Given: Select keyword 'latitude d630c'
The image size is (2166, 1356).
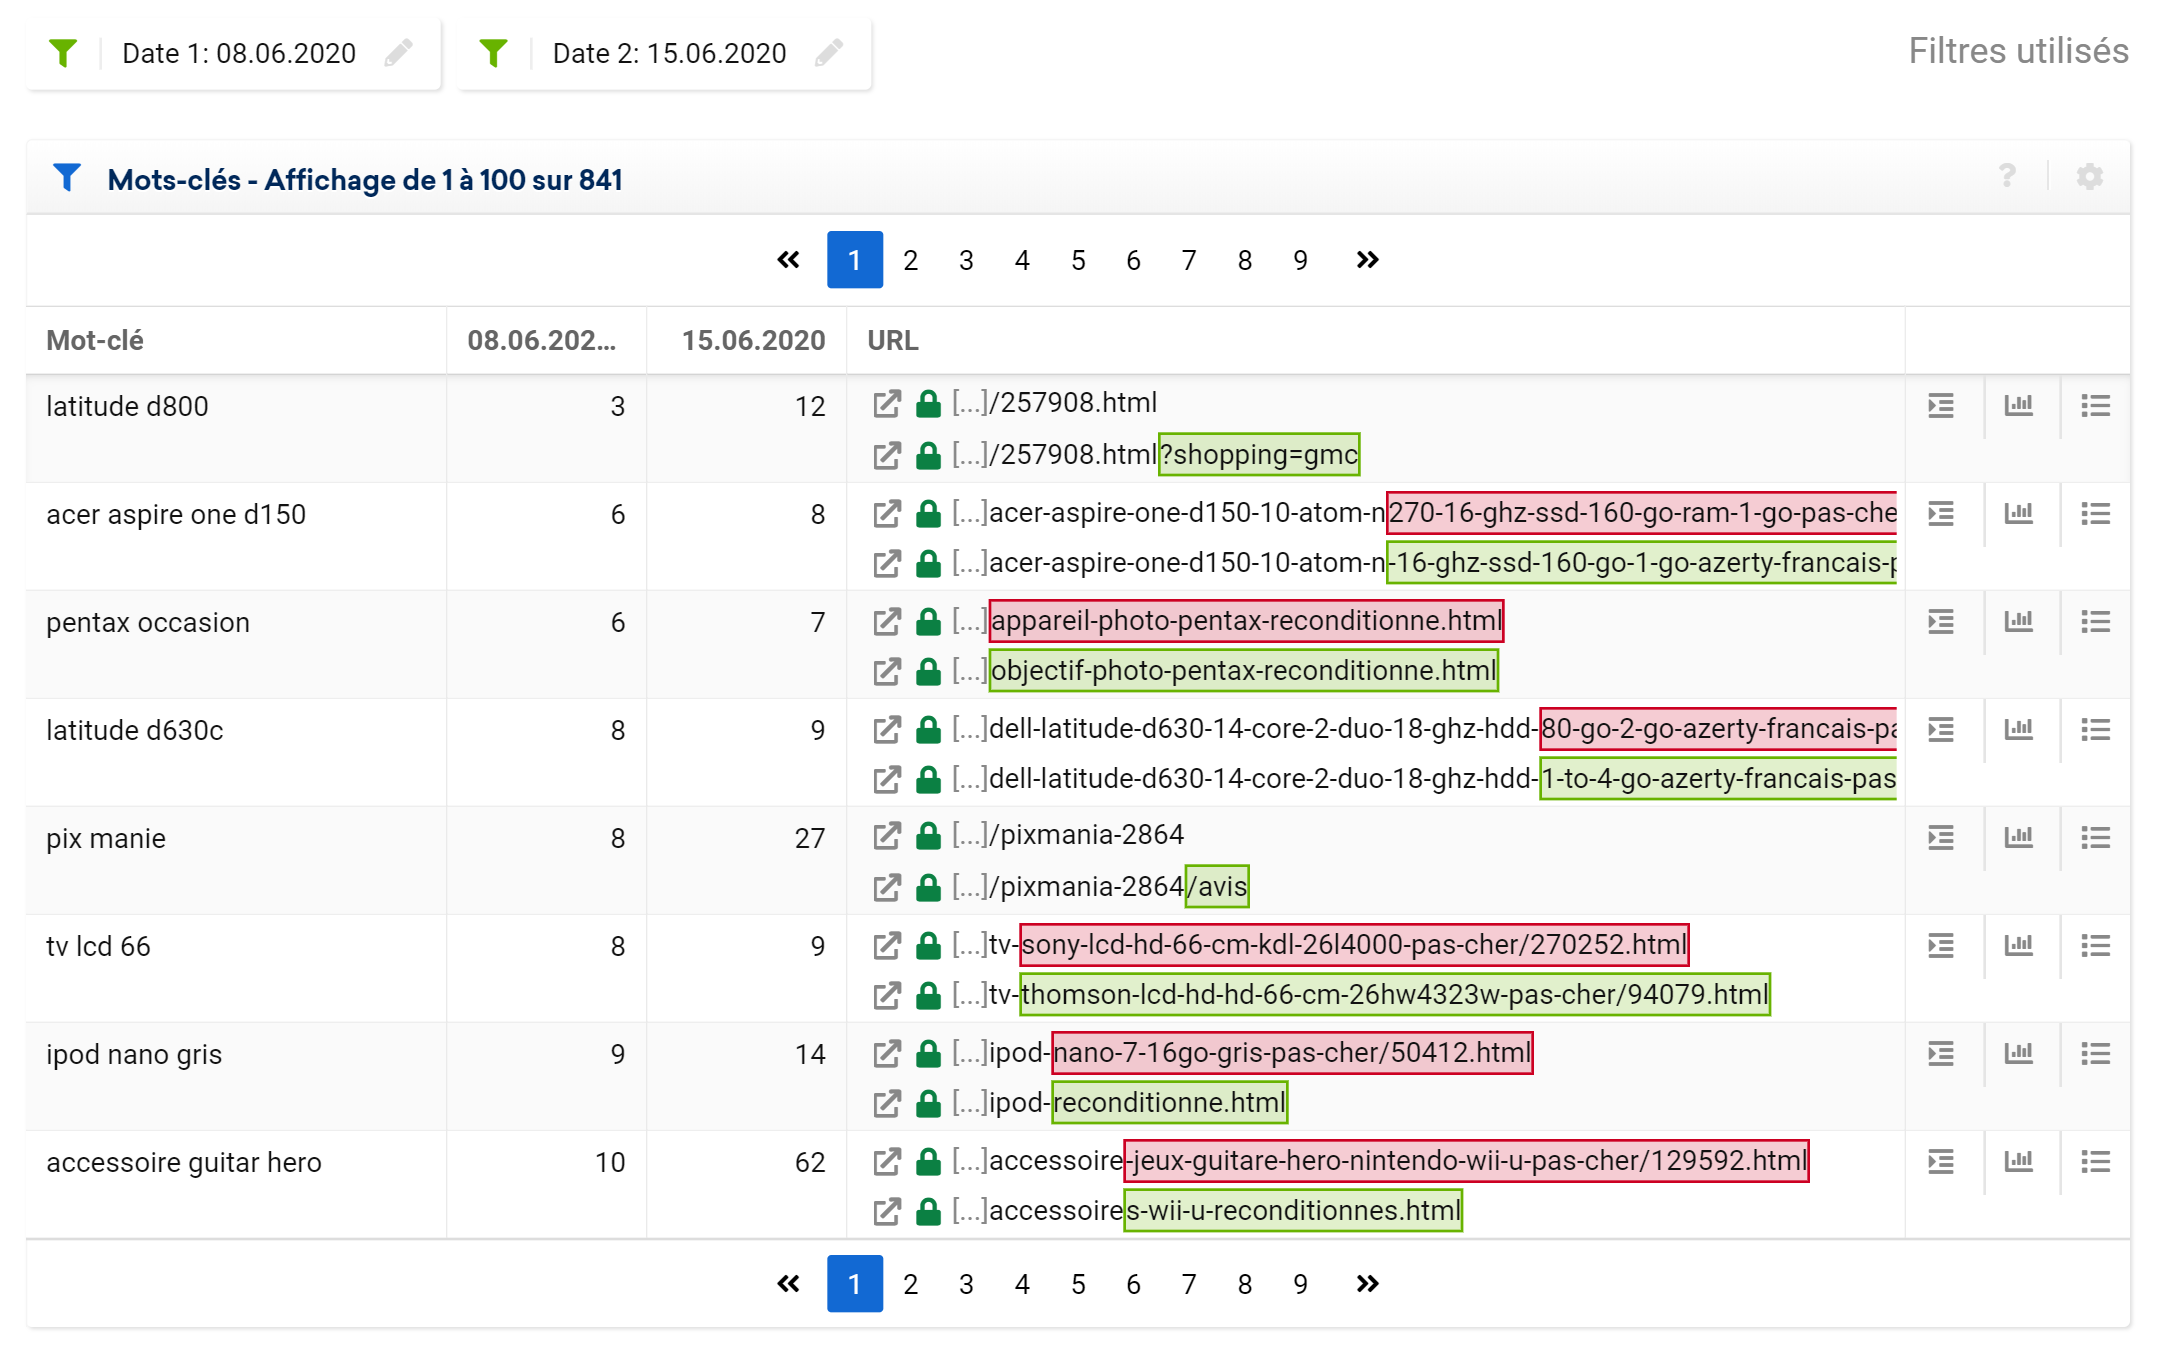Looking at the screenshot, I should coord(135,730).
